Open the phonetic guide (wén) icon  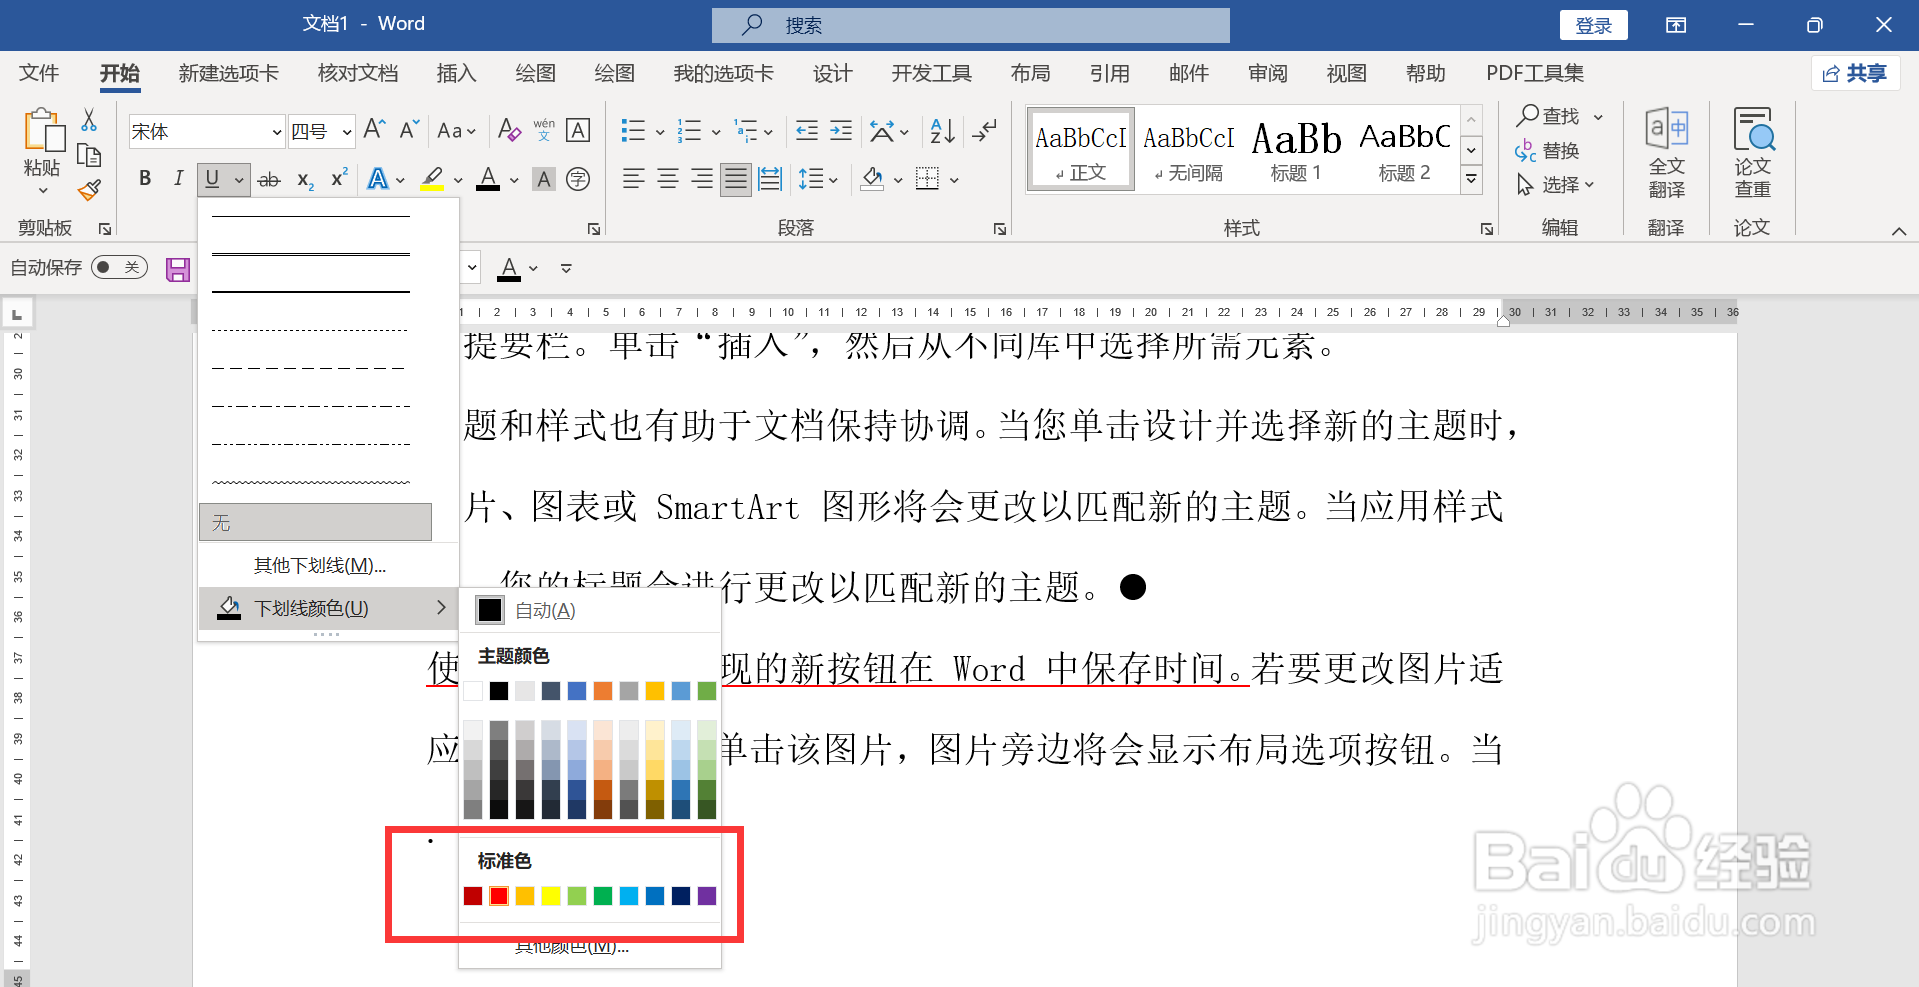click(544, 130)
